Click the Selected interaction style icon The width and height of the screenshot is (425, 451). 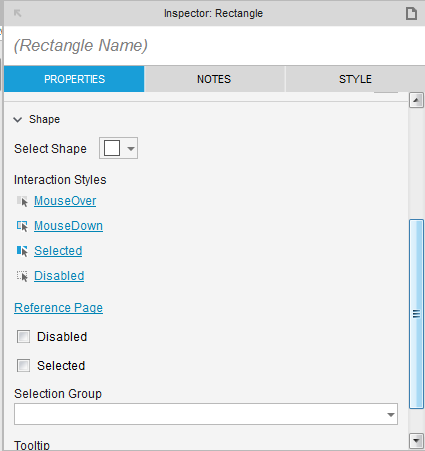(22, 251)
